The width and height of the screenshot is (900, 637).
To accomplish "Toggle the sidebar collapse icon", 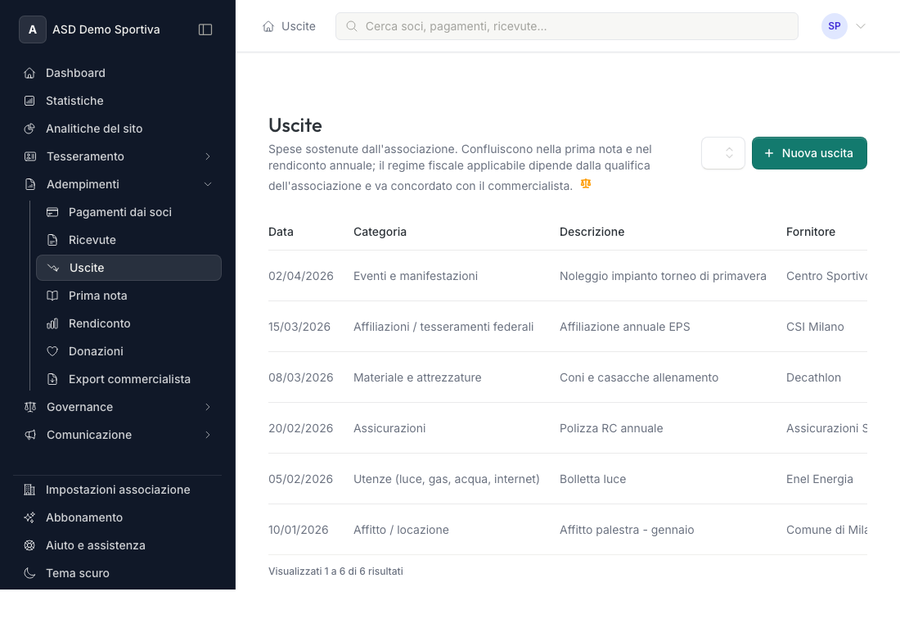I will [x=205, y=30].
